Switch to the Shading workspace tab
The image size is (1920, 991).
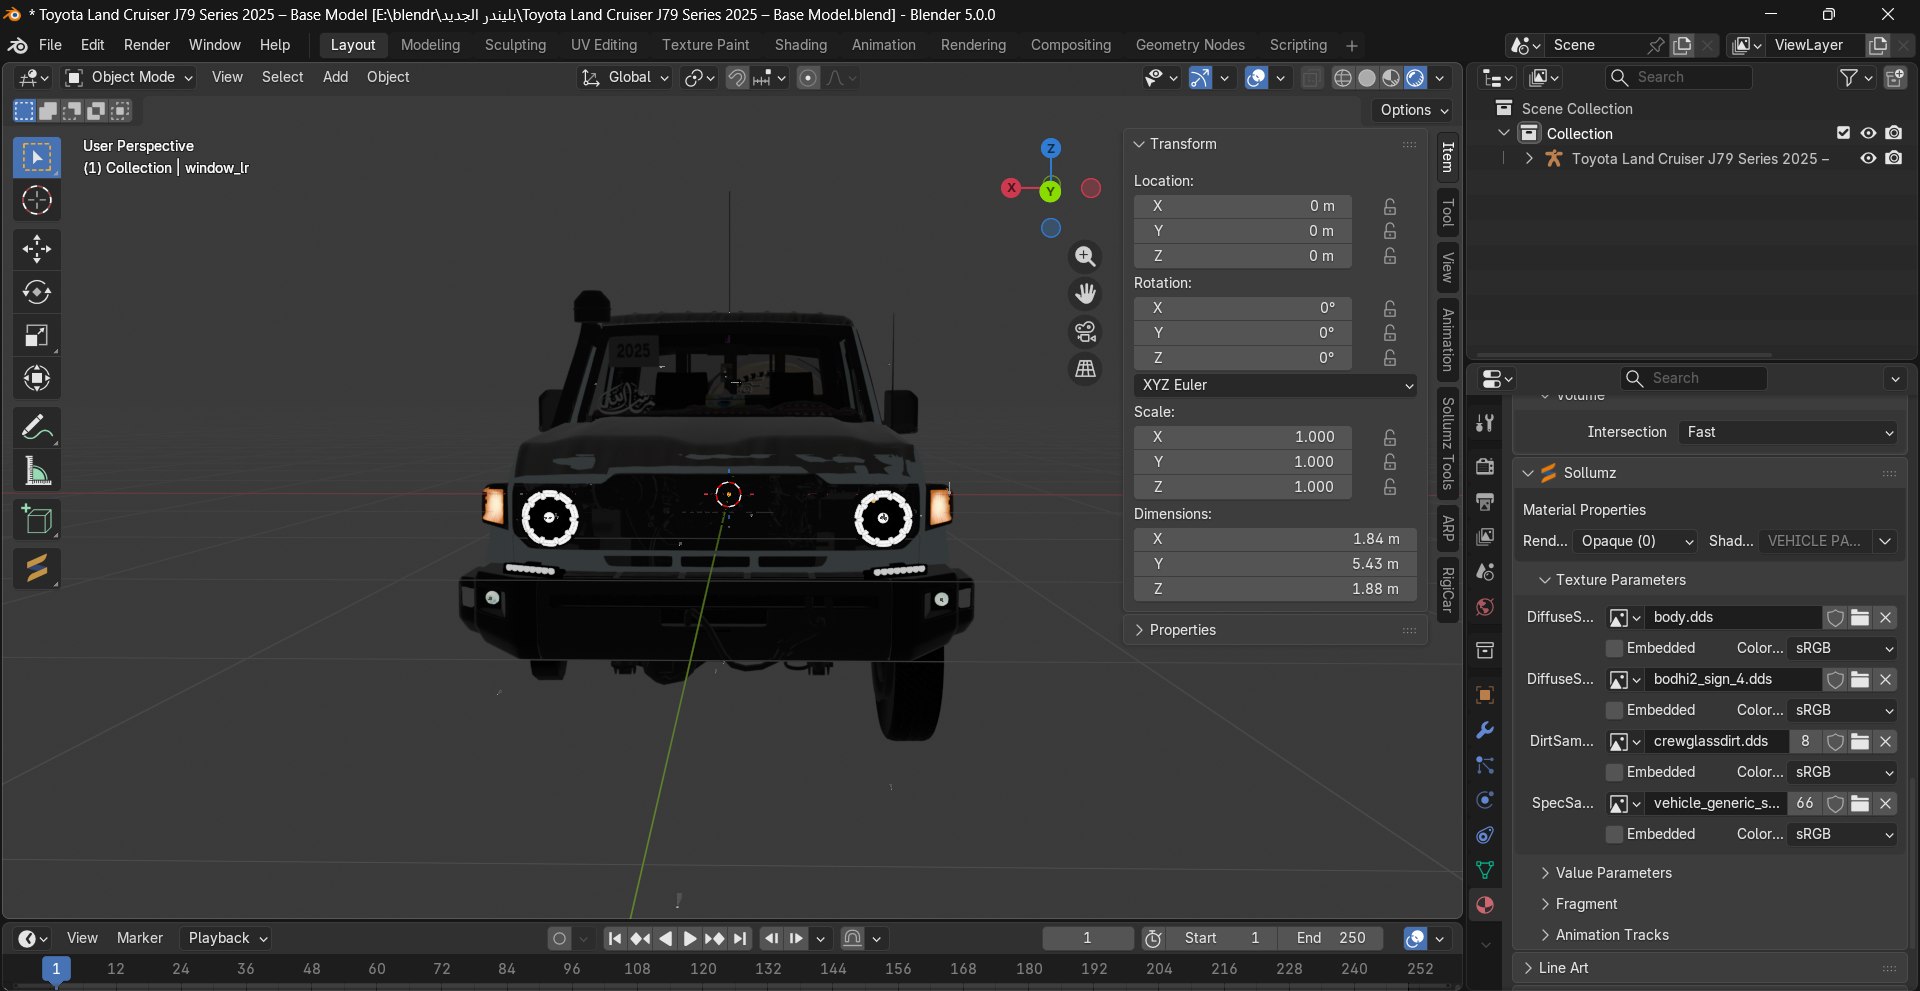click(801, 45)
